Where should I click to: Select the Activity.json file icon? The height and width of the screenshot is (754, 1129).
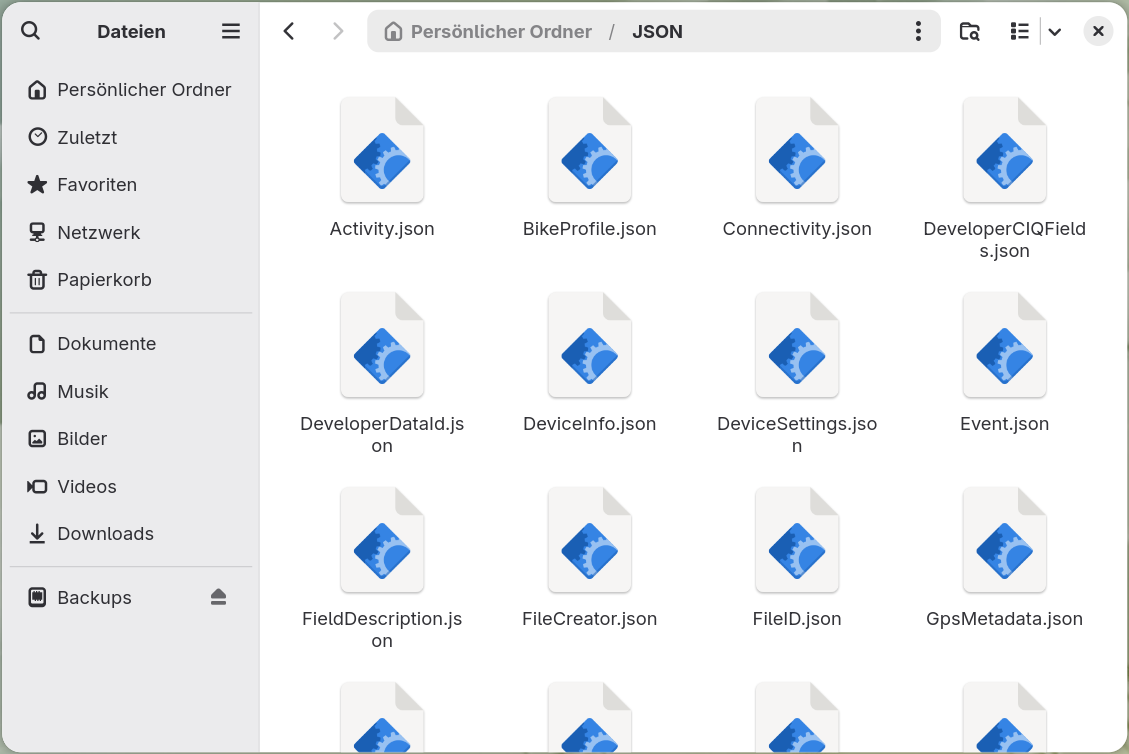point(382,150)
